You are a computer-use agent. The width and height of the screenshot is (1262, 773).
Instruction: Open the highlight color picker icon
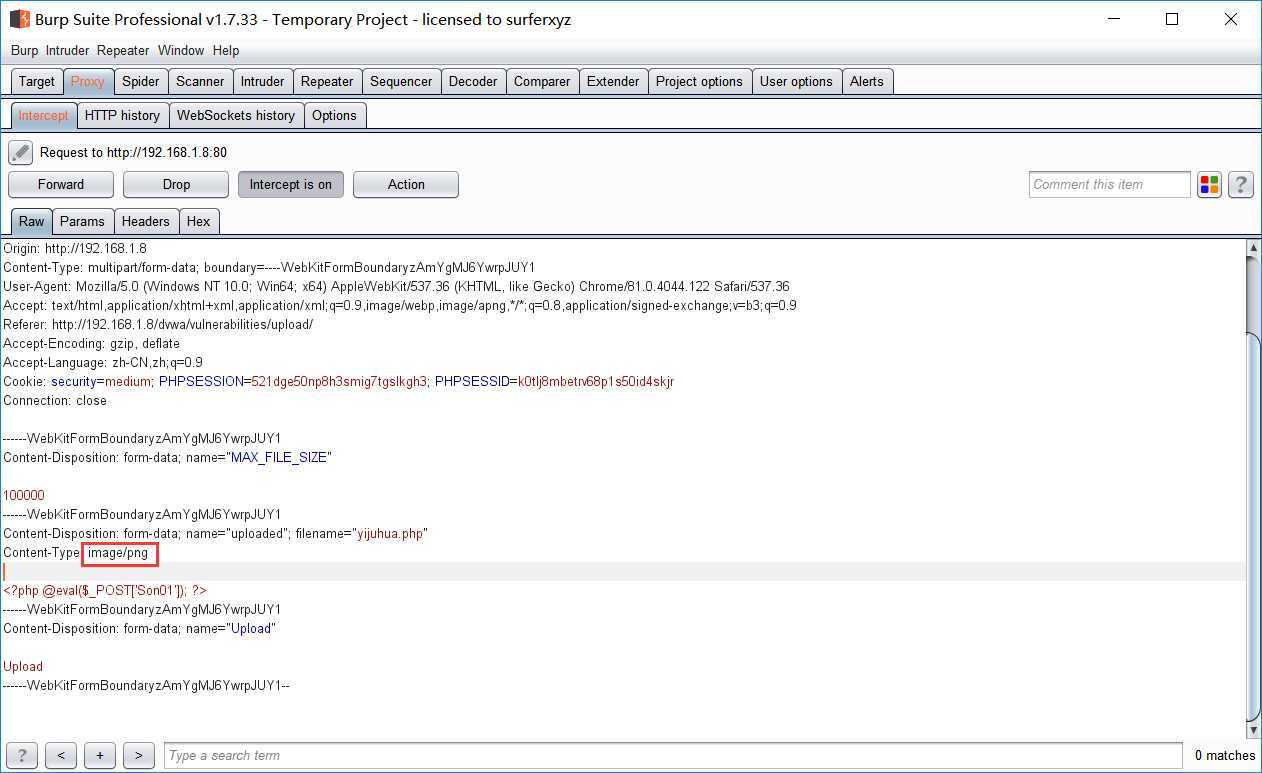tap(1210, 184)
